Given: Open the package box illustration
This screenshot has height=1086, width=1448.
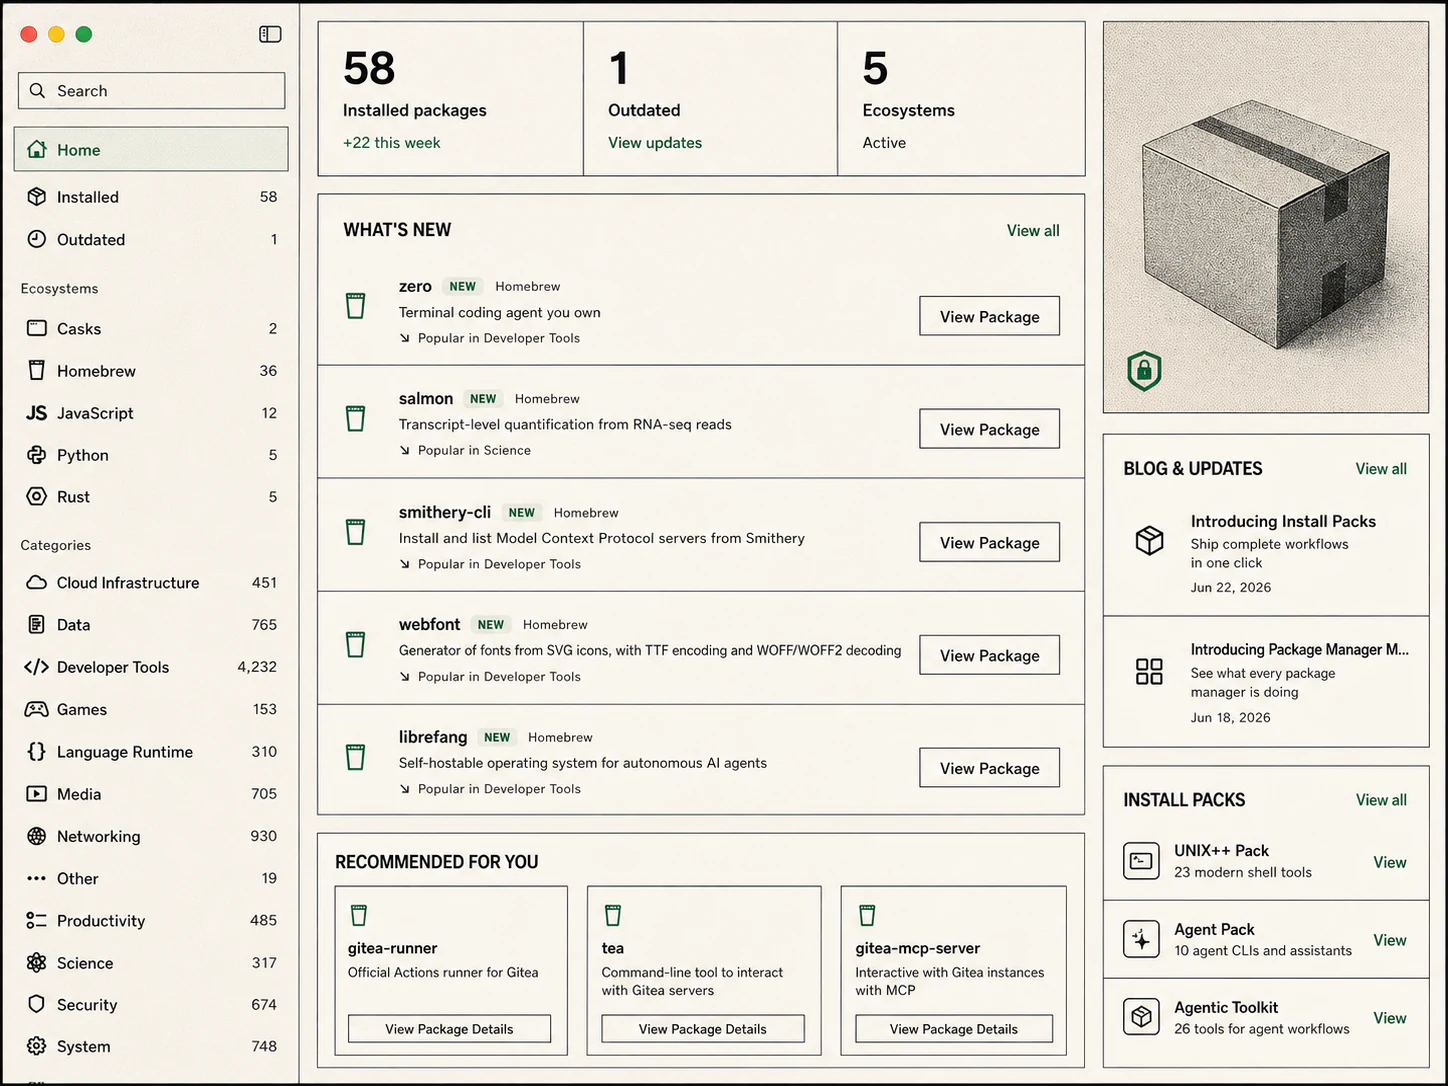Looking at the screenshot, I should click(1266, 217).
